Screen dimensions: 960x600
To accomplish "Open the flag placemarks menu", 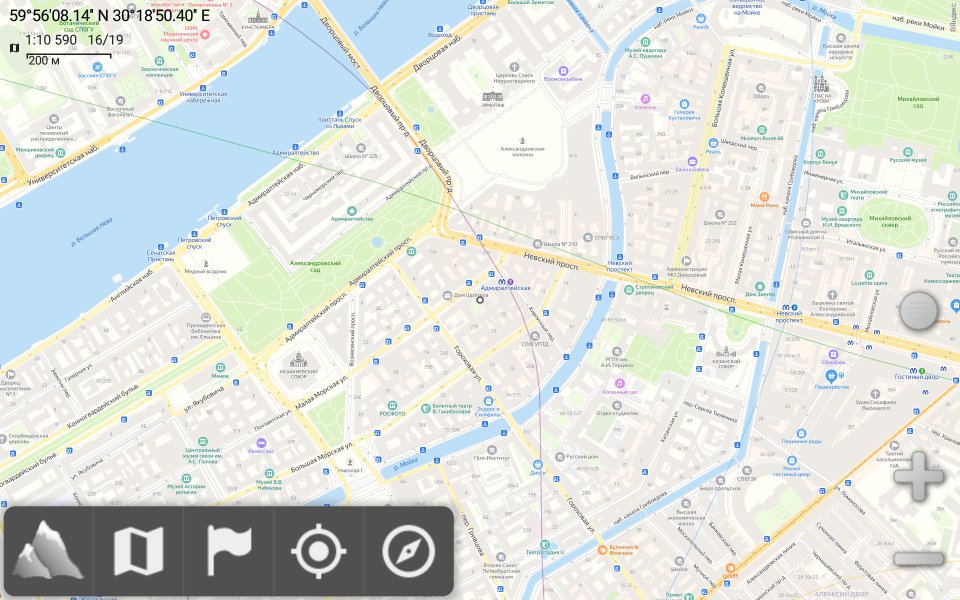I will (x=229, y=551).
